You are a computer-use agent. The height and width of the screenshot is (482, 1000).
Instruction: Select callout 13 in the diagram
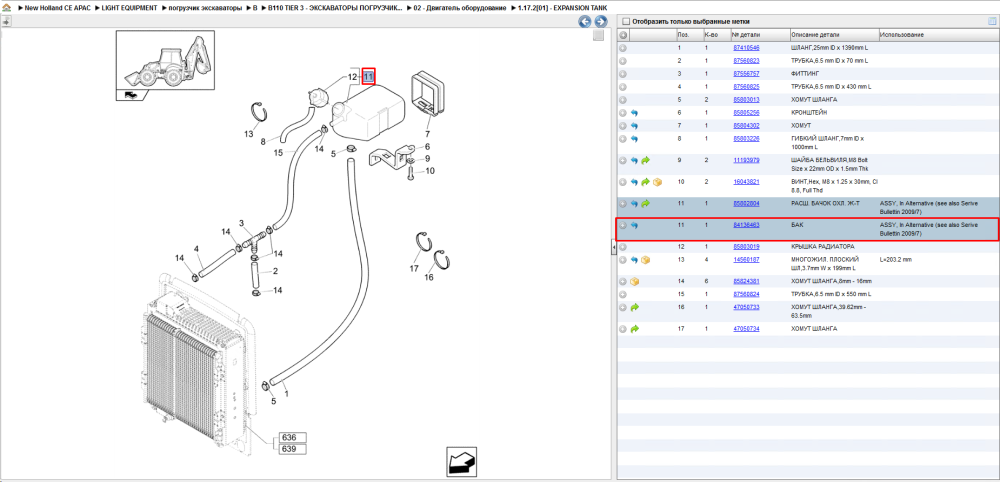tap(249, 134)
